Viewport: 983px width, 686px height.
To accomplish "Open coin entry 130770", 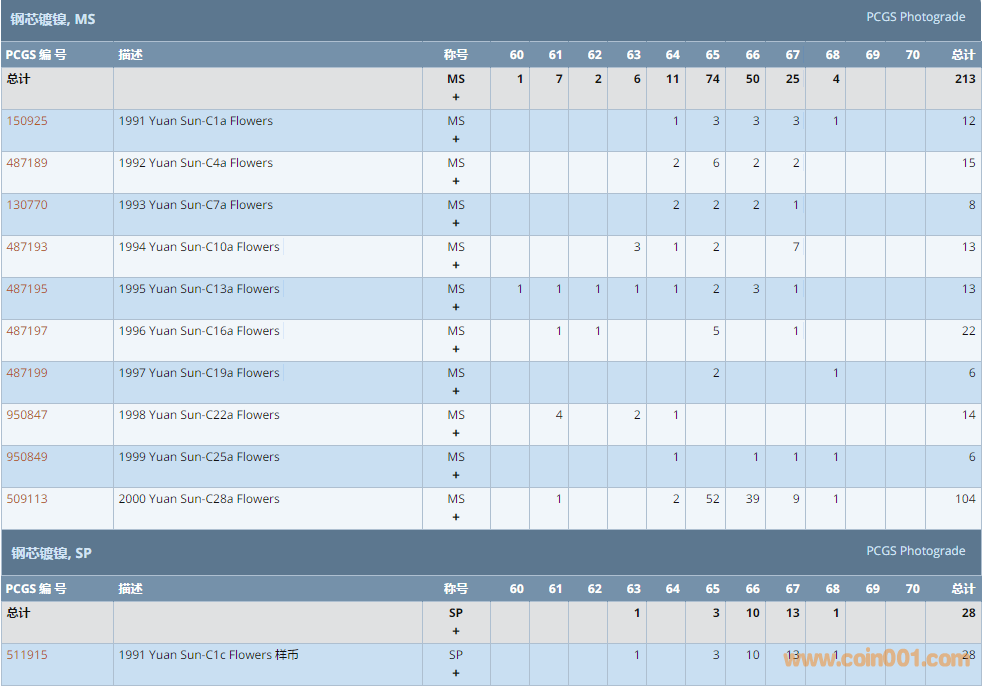I will [x=27, y=205].
